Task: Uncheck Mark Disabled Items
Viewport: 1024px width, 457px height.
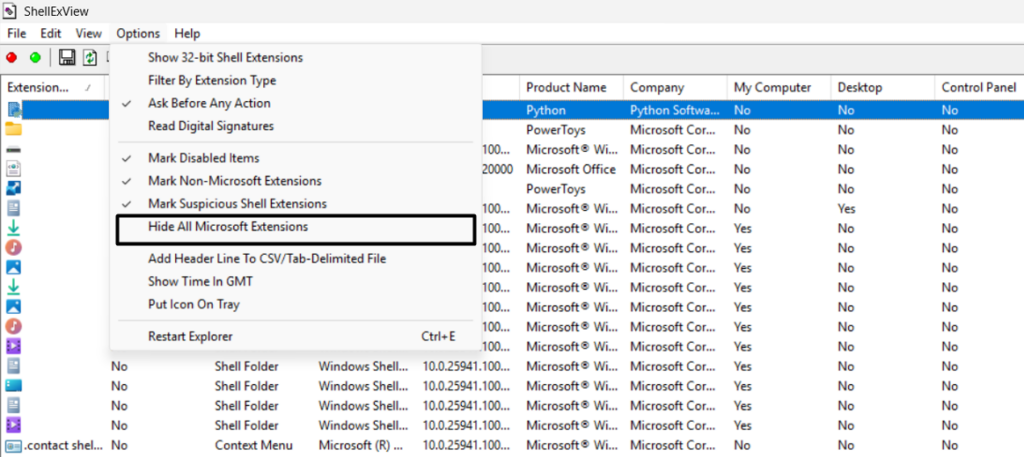Action: pos(203,158)
